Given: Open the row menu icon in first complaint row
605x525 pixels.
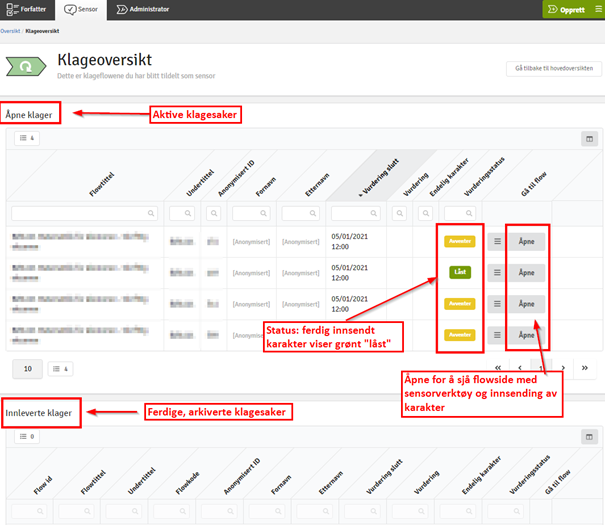Looking at the screenshot, I should click(495, 241).
